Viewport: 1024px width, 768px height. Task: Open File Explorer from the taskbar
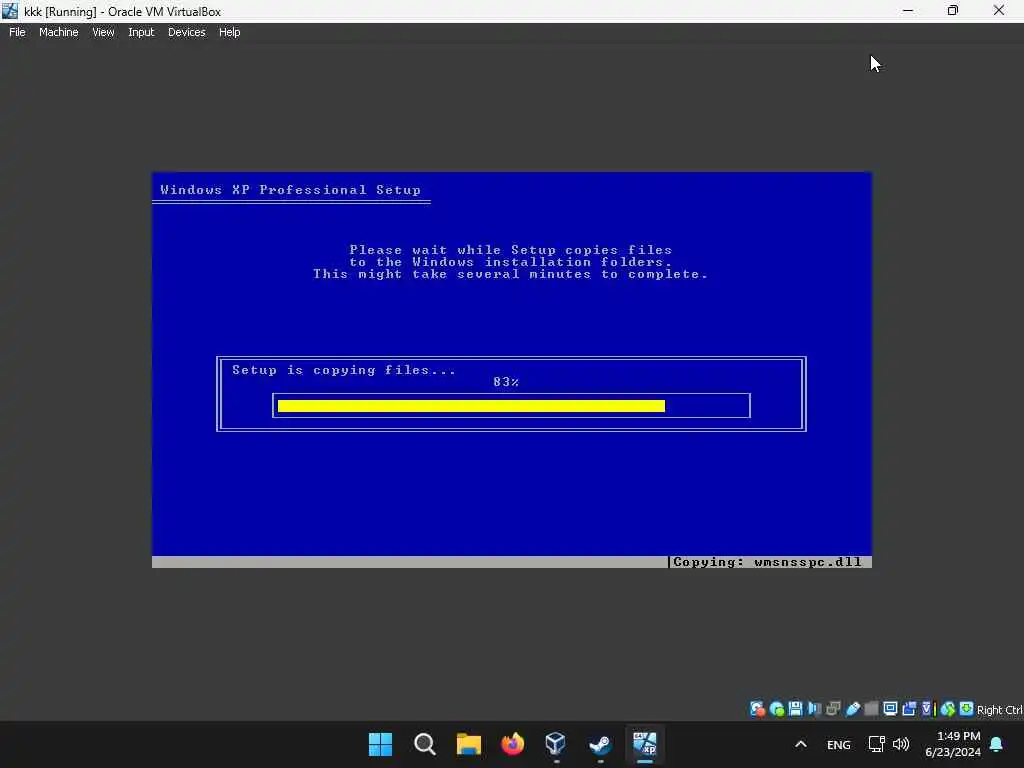pyautogui.click(x=468, y=744)
